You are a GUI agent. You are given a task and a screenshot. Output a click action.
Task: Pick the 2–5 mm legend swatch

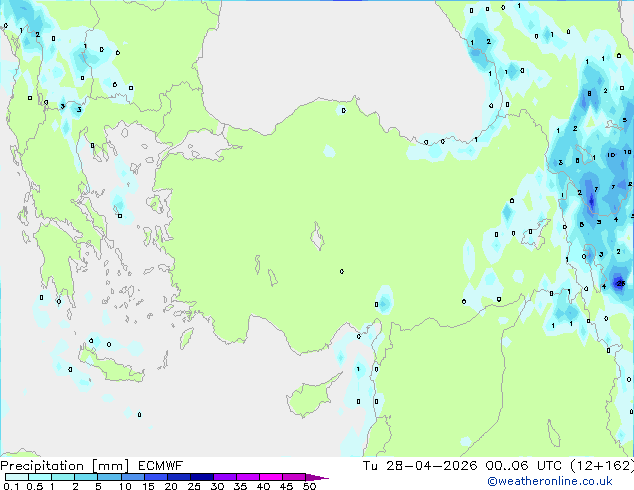[86, 477]
